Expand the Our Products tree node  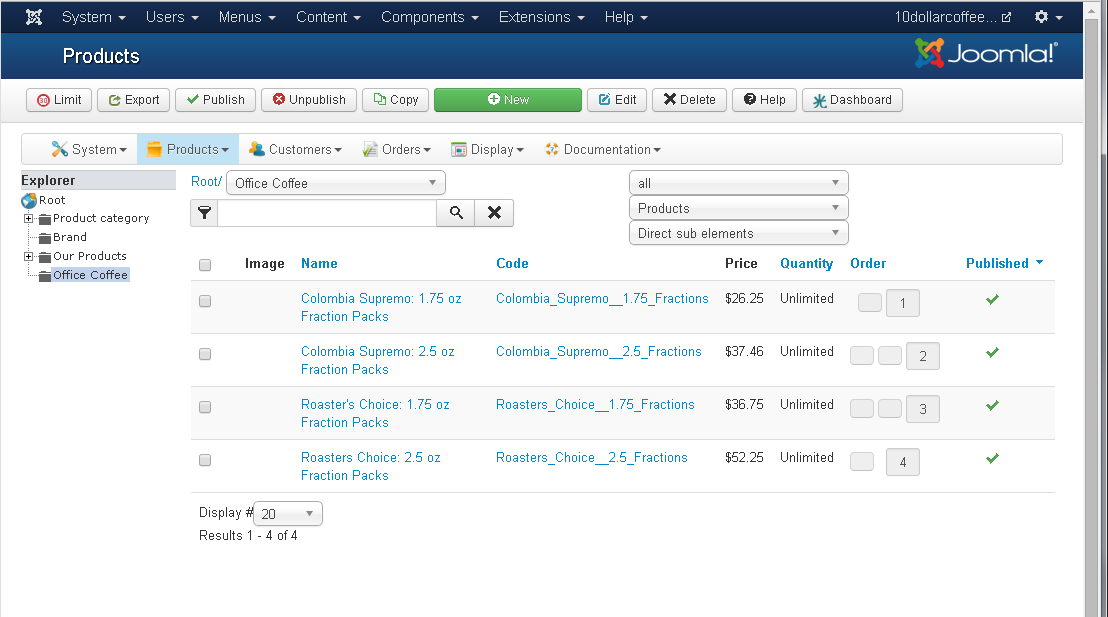[28, 256]
